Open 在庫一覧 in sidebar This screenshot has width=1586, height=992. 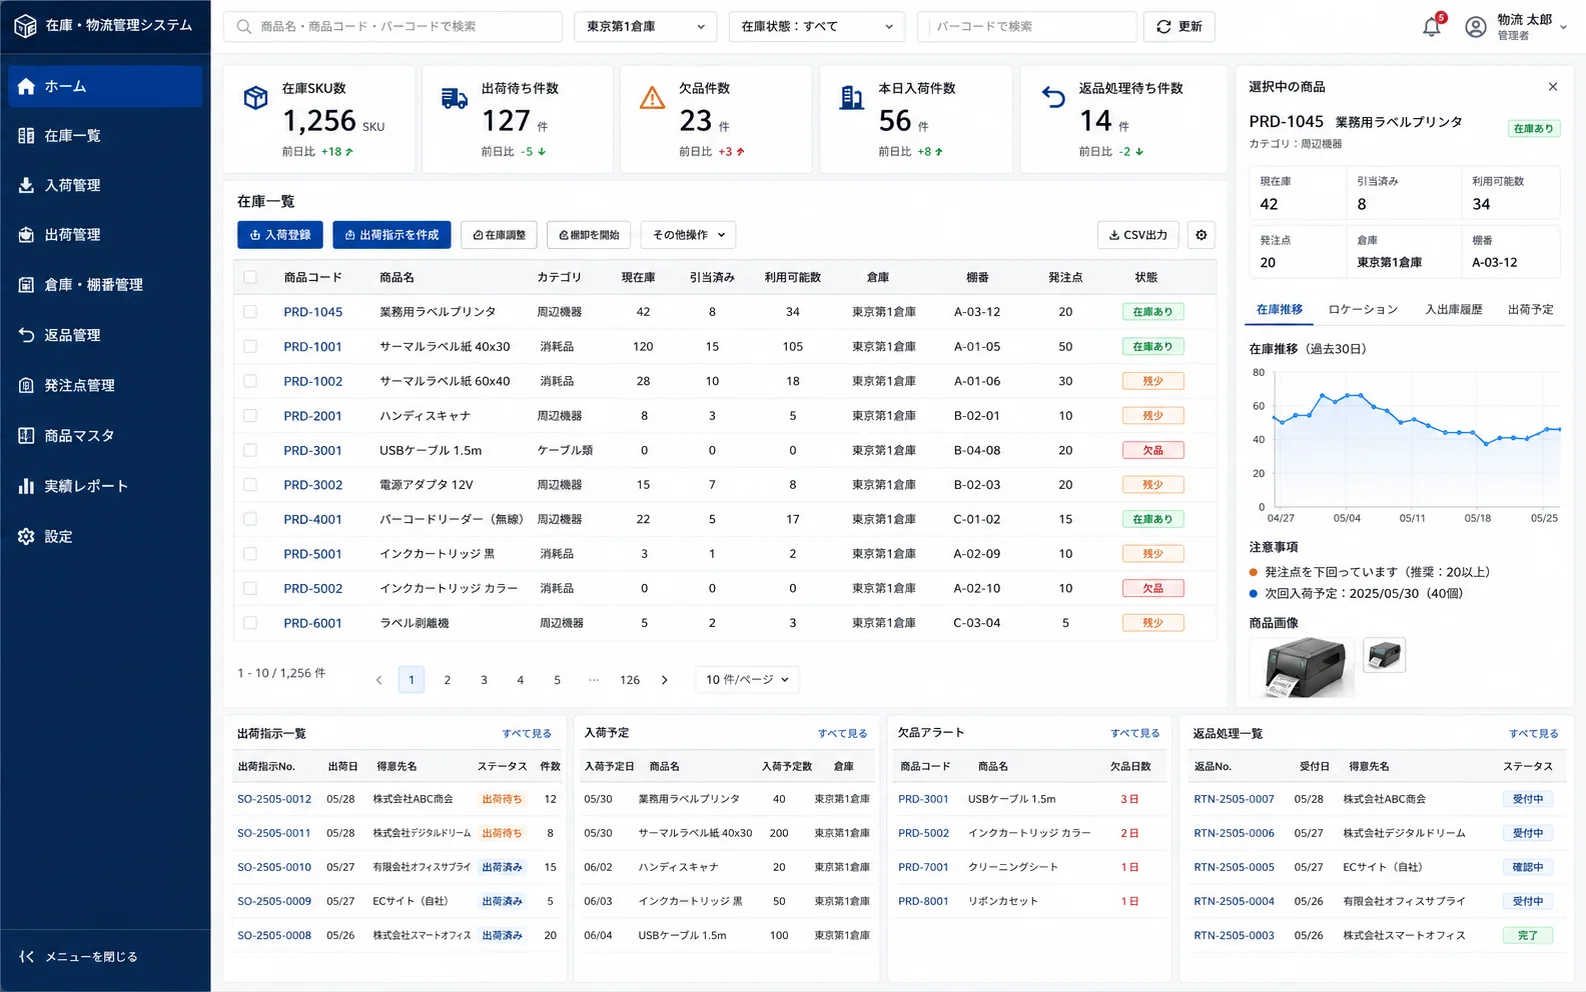click(x=105, y=136)
